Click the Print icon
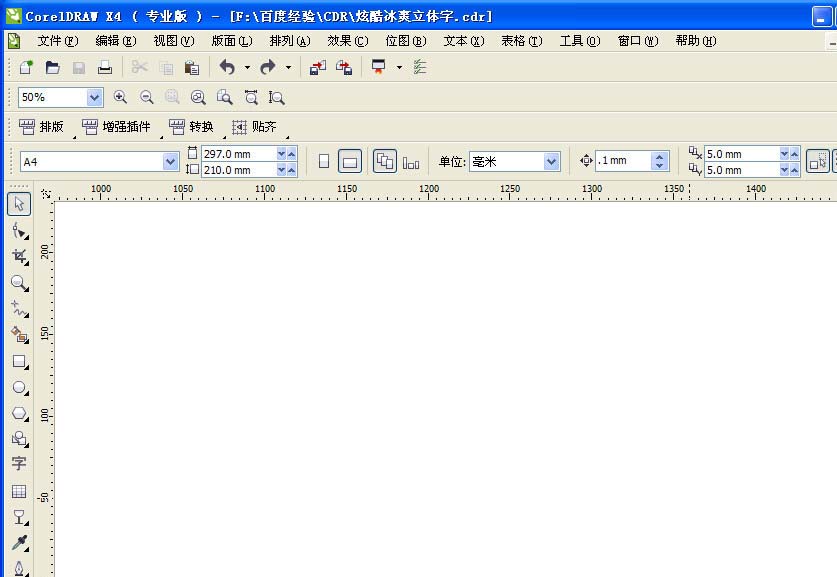Image resolution: width=837 pixels, height=577 pixels. 105,67
